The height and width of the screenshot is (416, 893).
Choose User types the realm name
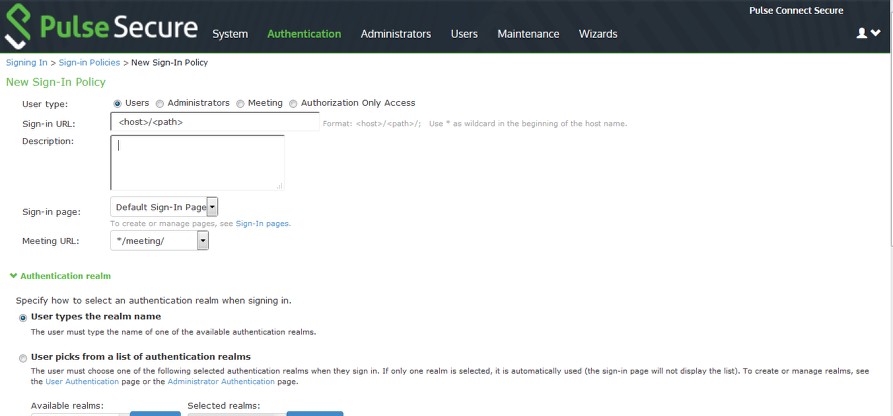pyautogui.click(x=23, y=317)
